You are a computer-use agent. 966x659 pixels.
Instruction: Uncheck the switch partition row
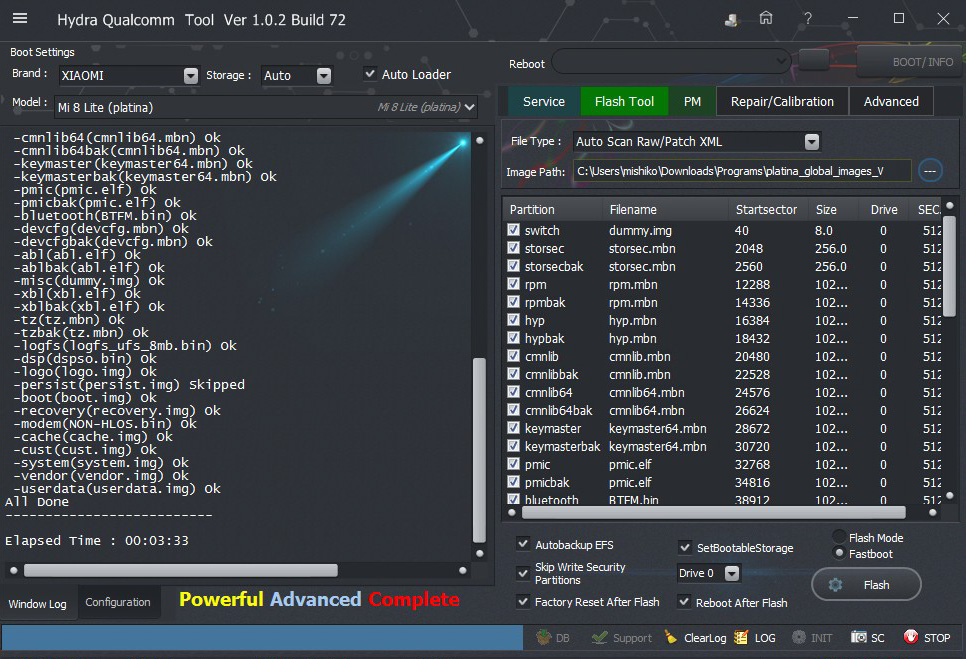513,230
